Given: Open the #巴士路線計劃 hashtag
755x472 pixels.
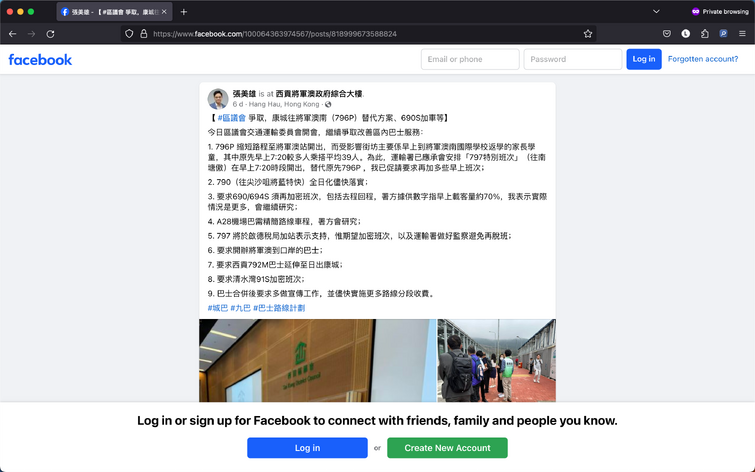Looking at the screenshot, I should pos(279,308).
